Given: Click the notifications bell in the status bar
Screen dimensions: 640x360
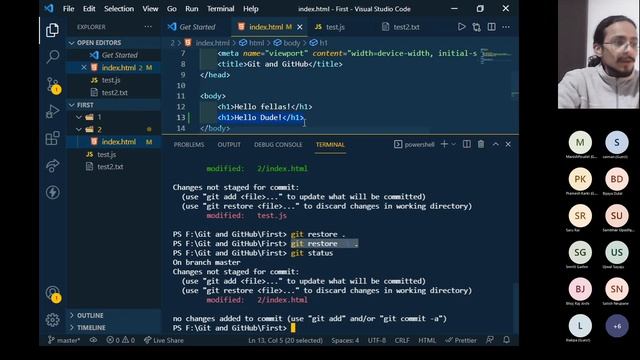Looking at the screenshot, I should pos(507,340).
